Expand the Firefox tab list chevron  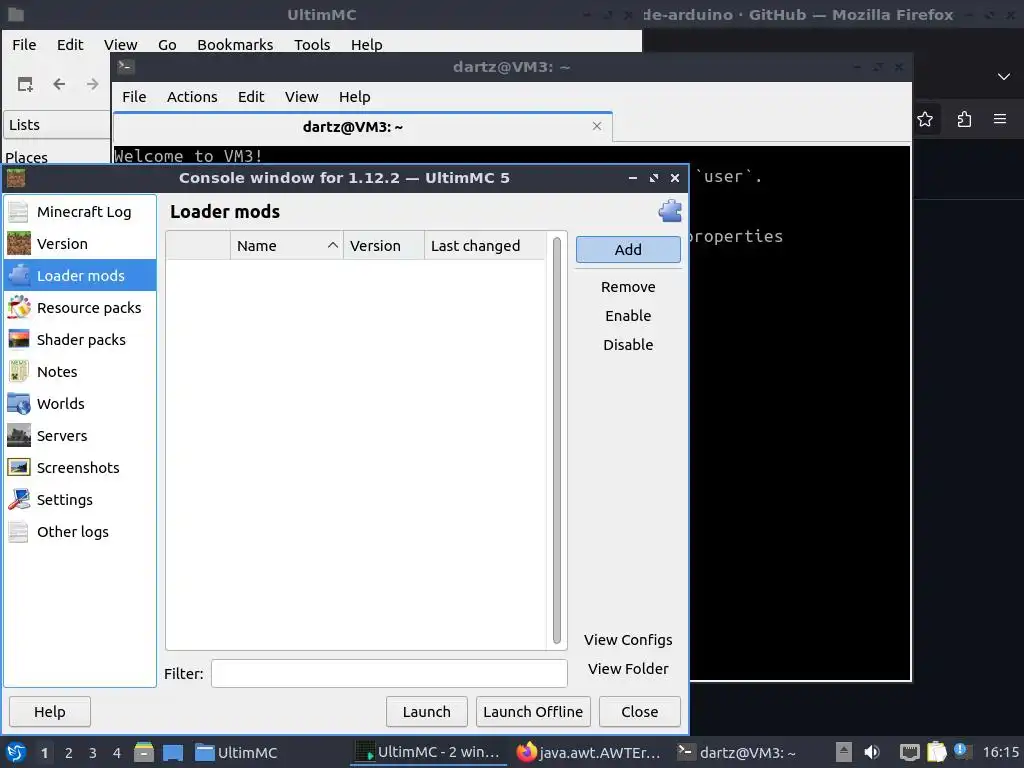[x=1004, y=77]
